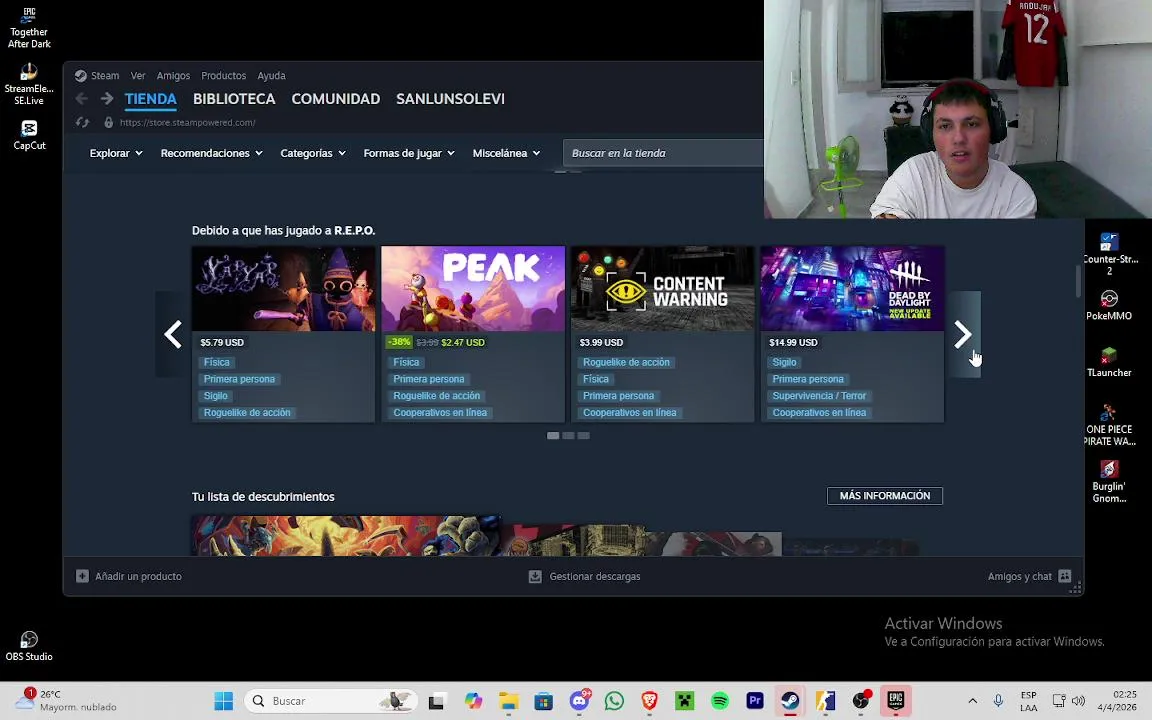Open the Formas de jugar dropdown
The width and height of the screenshot is (1152, 720).
tap(409, 153)
